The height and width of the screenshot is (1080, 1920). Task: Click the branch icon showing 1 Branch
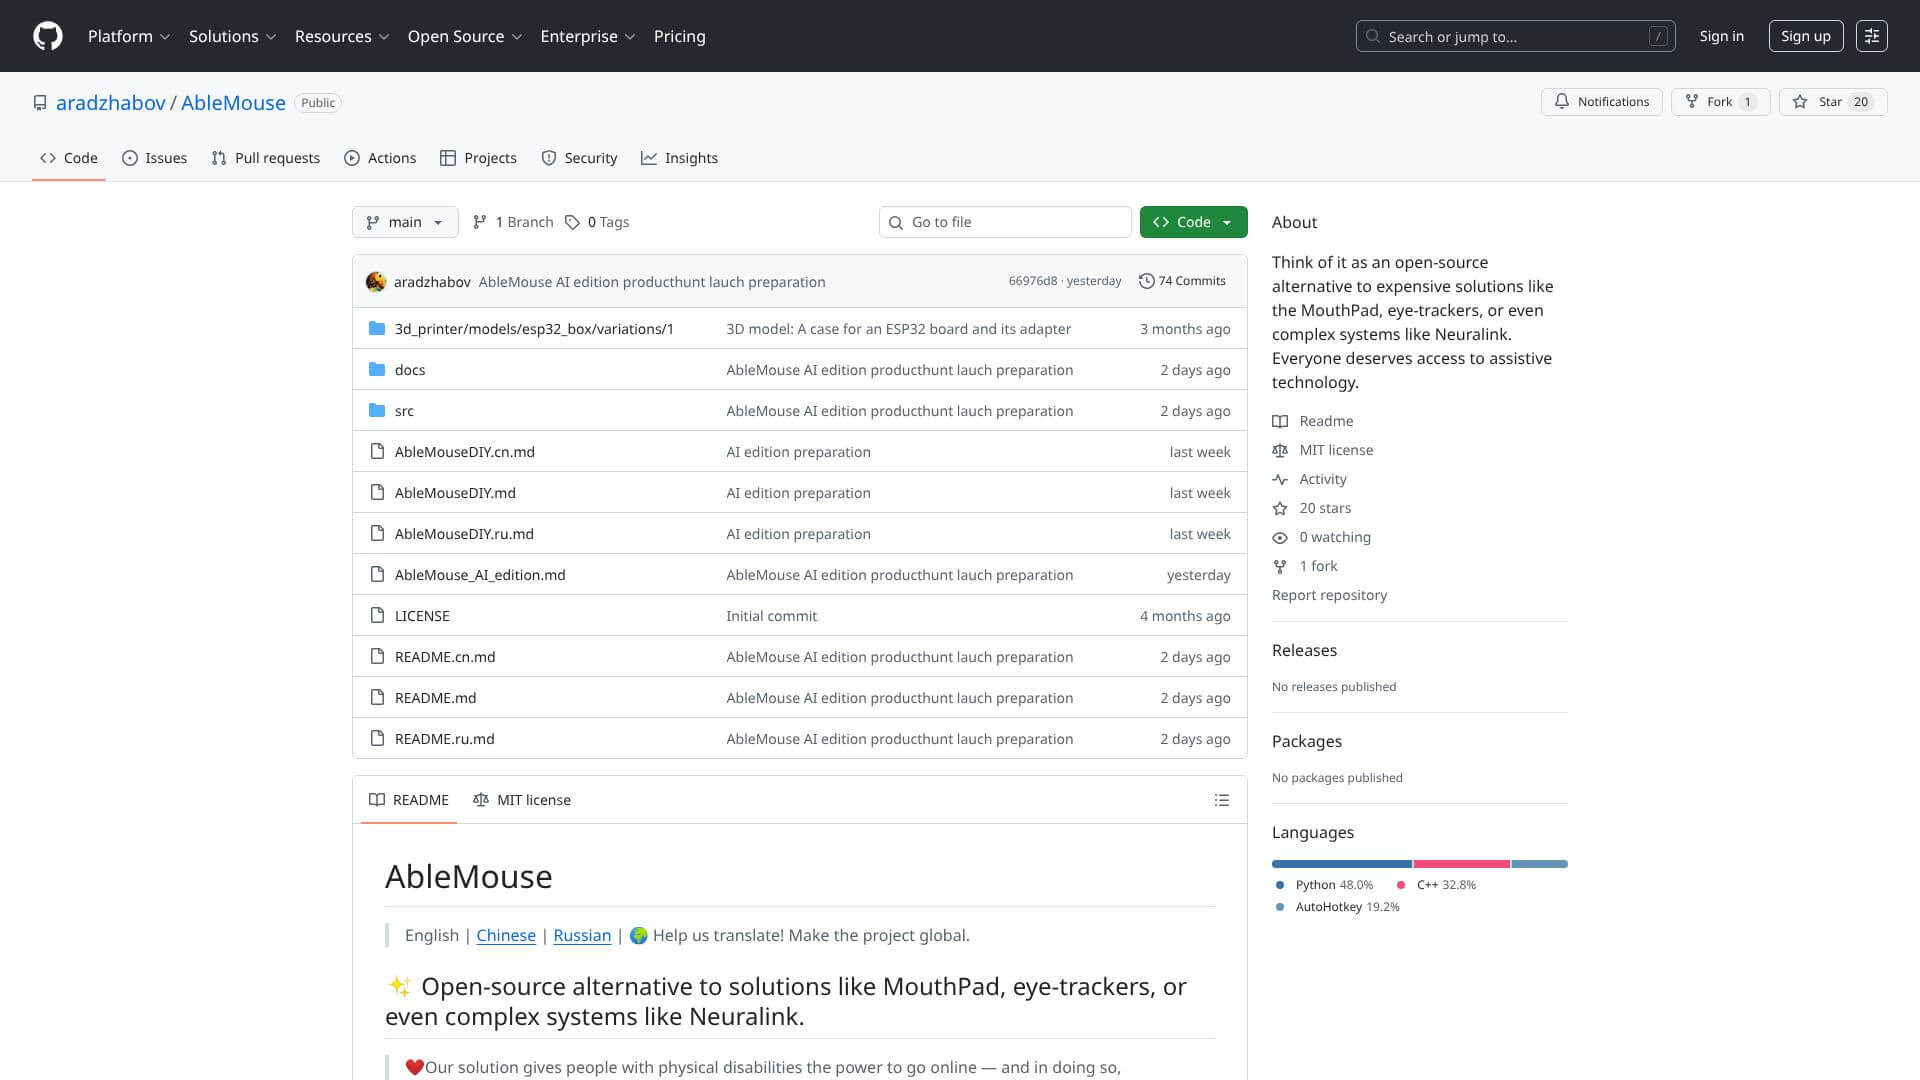coord(480,222)
